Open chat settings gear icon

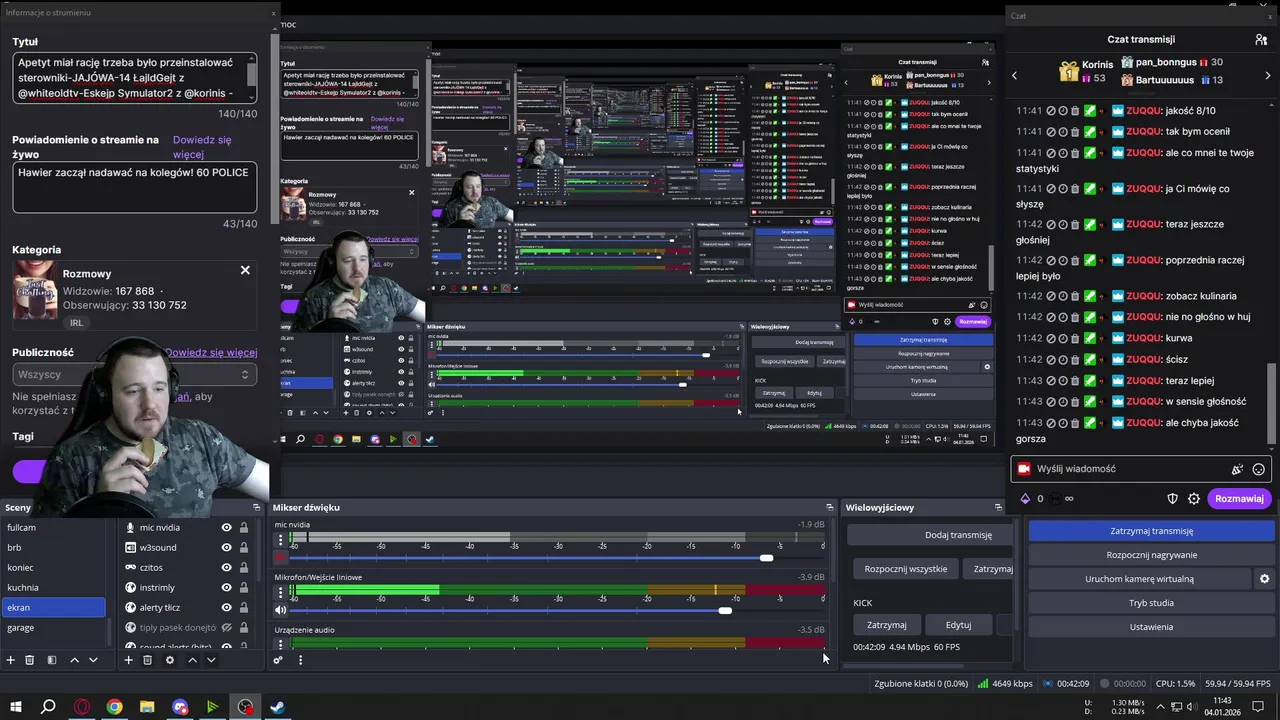[x=1194, y=499]
